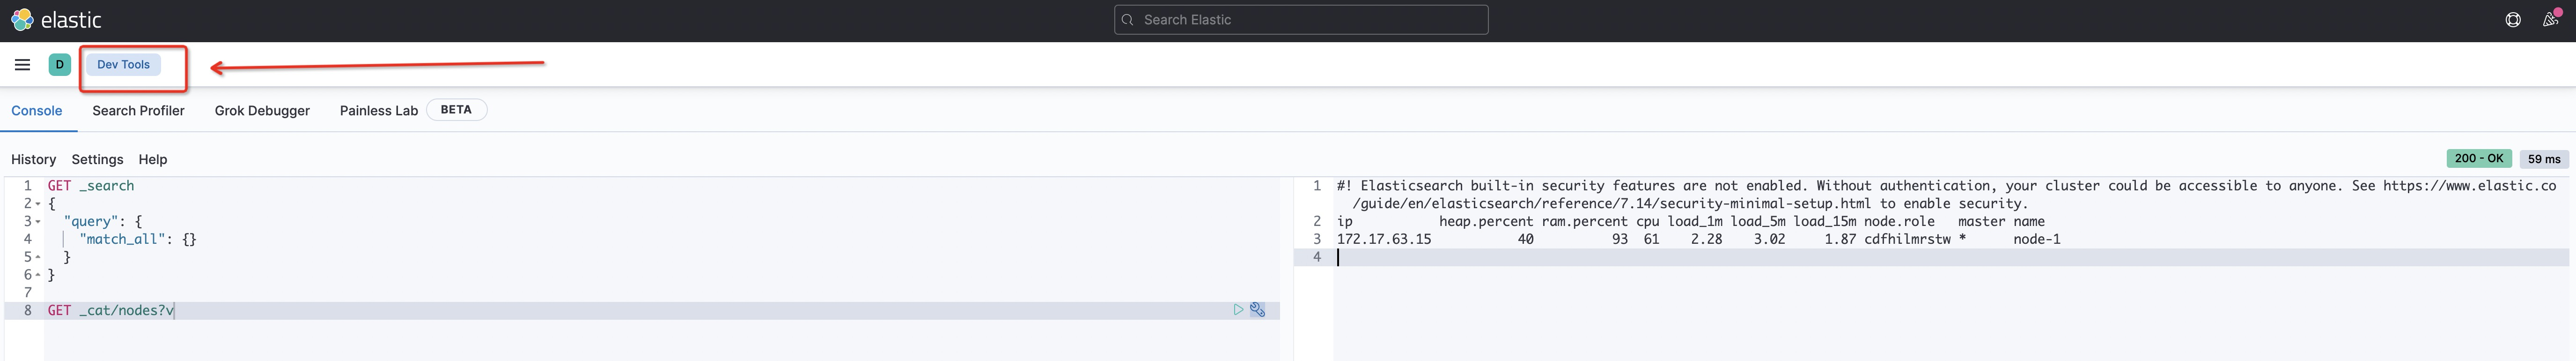Open the wrench request options icon
The height and width of the screenshot is (361, 2576).
coord(1258,310)
